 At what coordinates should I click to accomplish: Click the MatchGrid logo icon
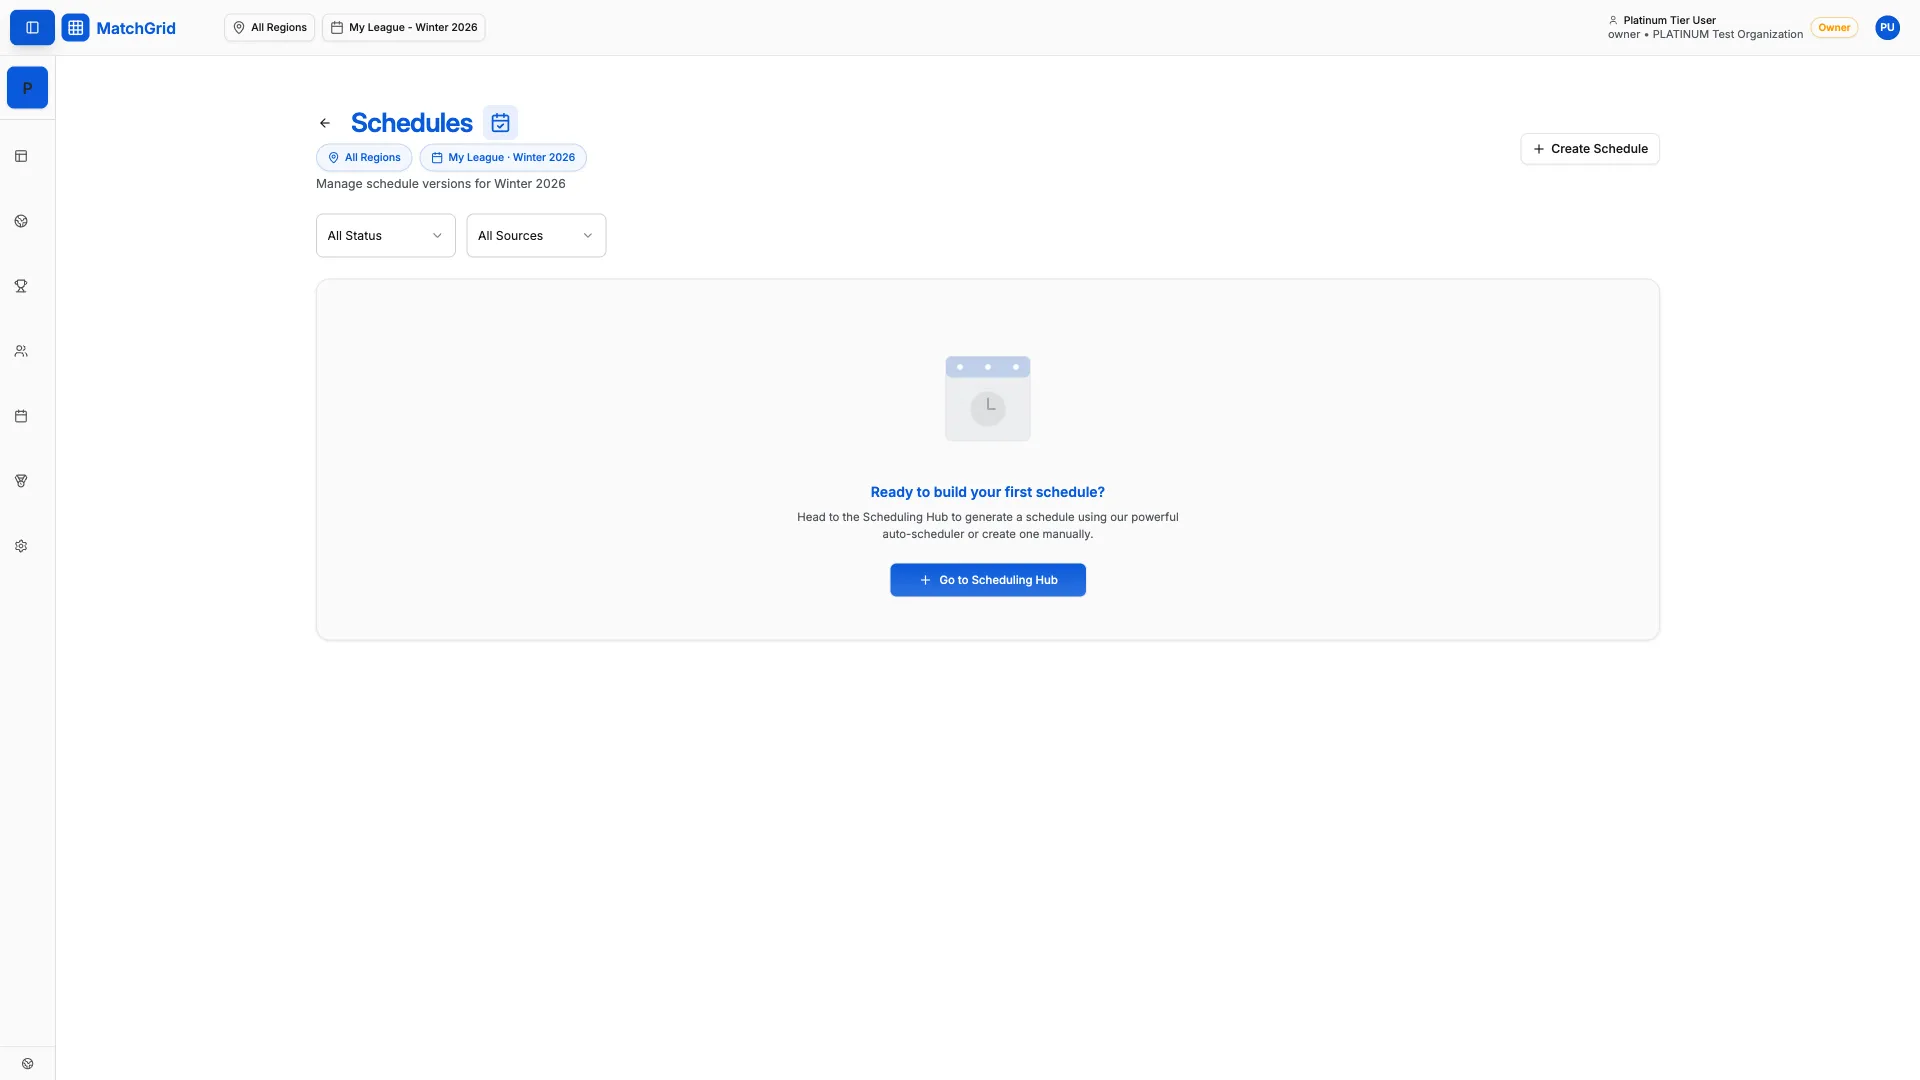pos(75,28)
